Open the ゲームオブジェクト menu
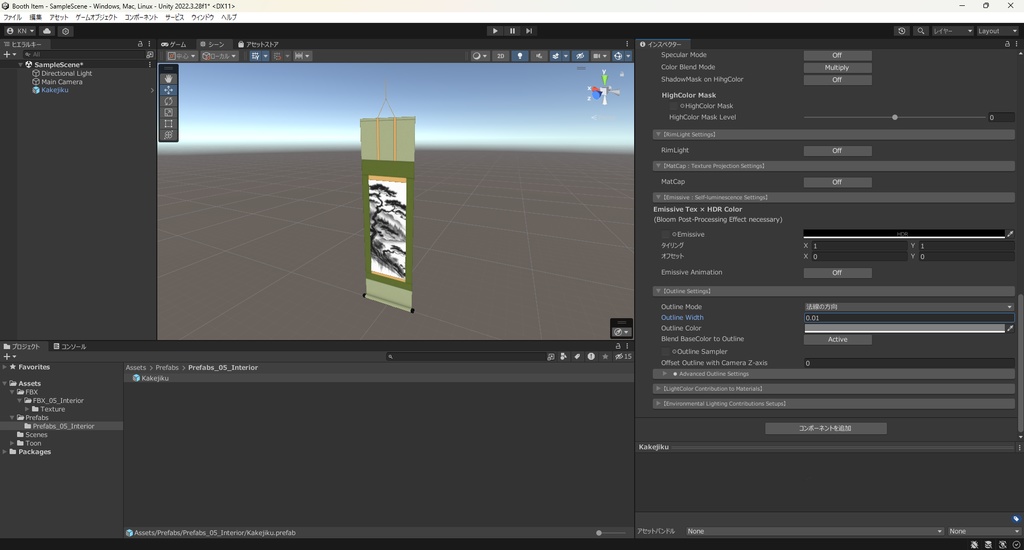Viewport: 1024px width, 550px height. [96, 18]
